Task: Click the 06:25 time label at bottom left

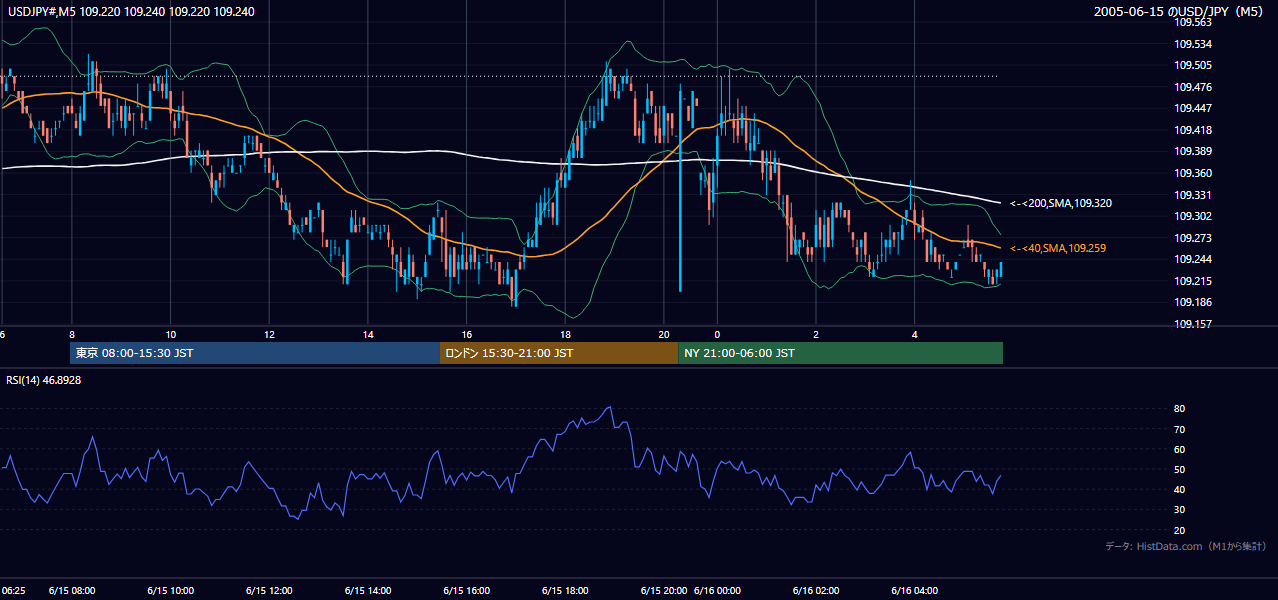Action: [x=13, y=591]
